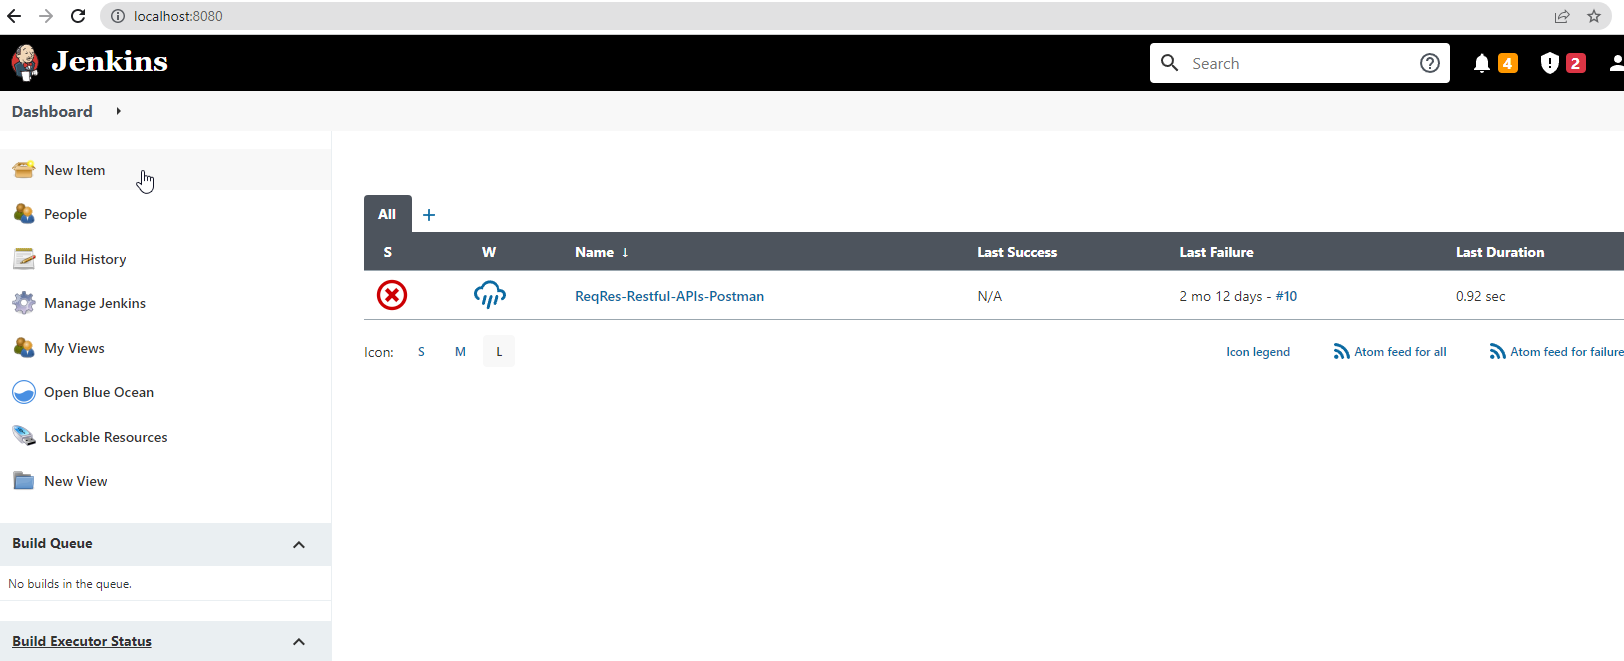Select the All view tab
Image resolution: width=1624 pixels, height=661 pixels.
click(387, 214)
